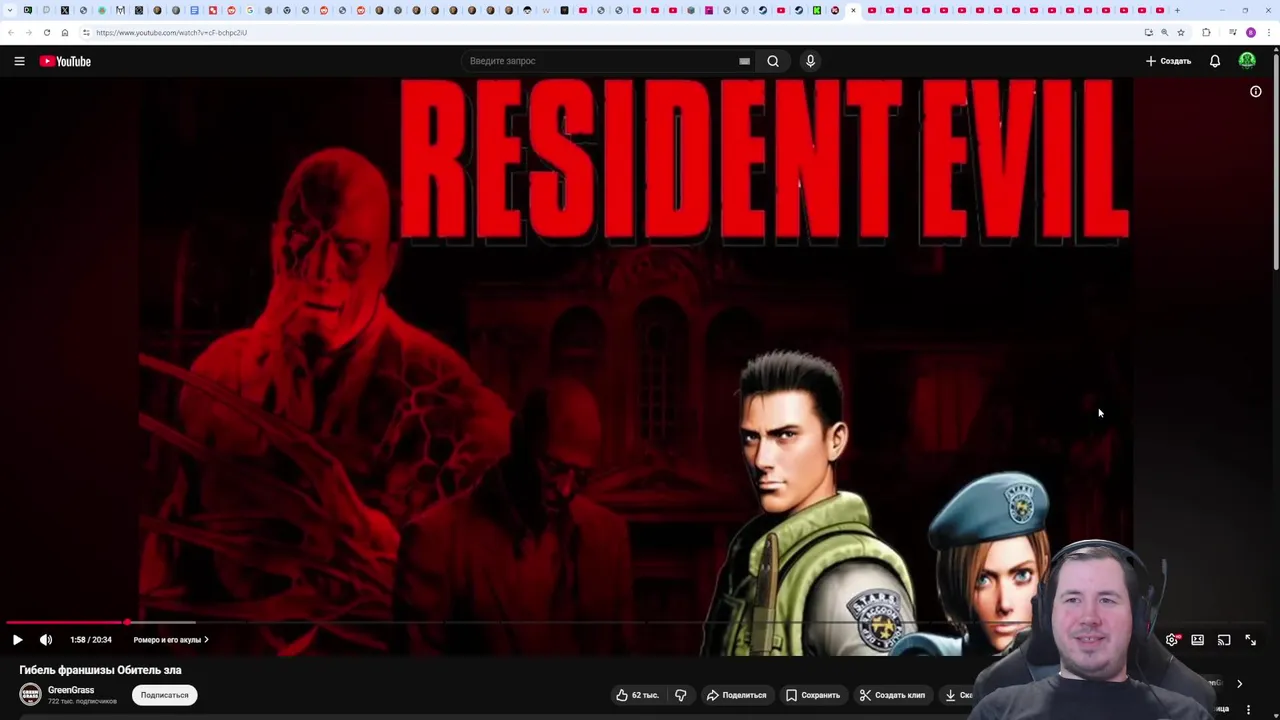Switch to the green K icon tab
Screen dimensions: 1280x720
816,10
